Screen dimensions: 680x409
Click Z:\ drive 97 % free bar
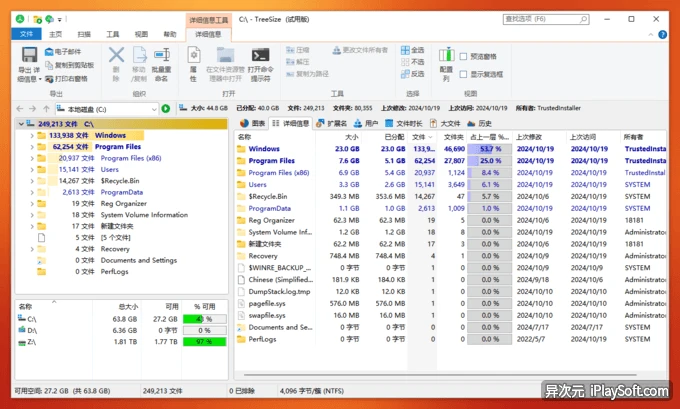click(x=204, y=342)
